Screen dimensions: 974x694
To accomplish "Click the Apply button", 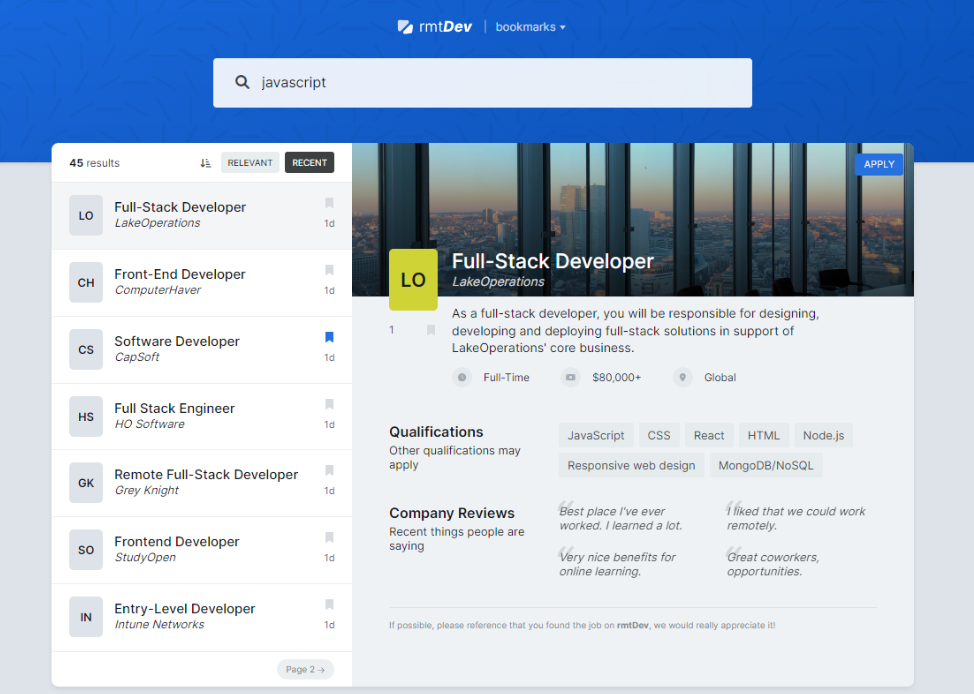I will [x=879, y=164].
